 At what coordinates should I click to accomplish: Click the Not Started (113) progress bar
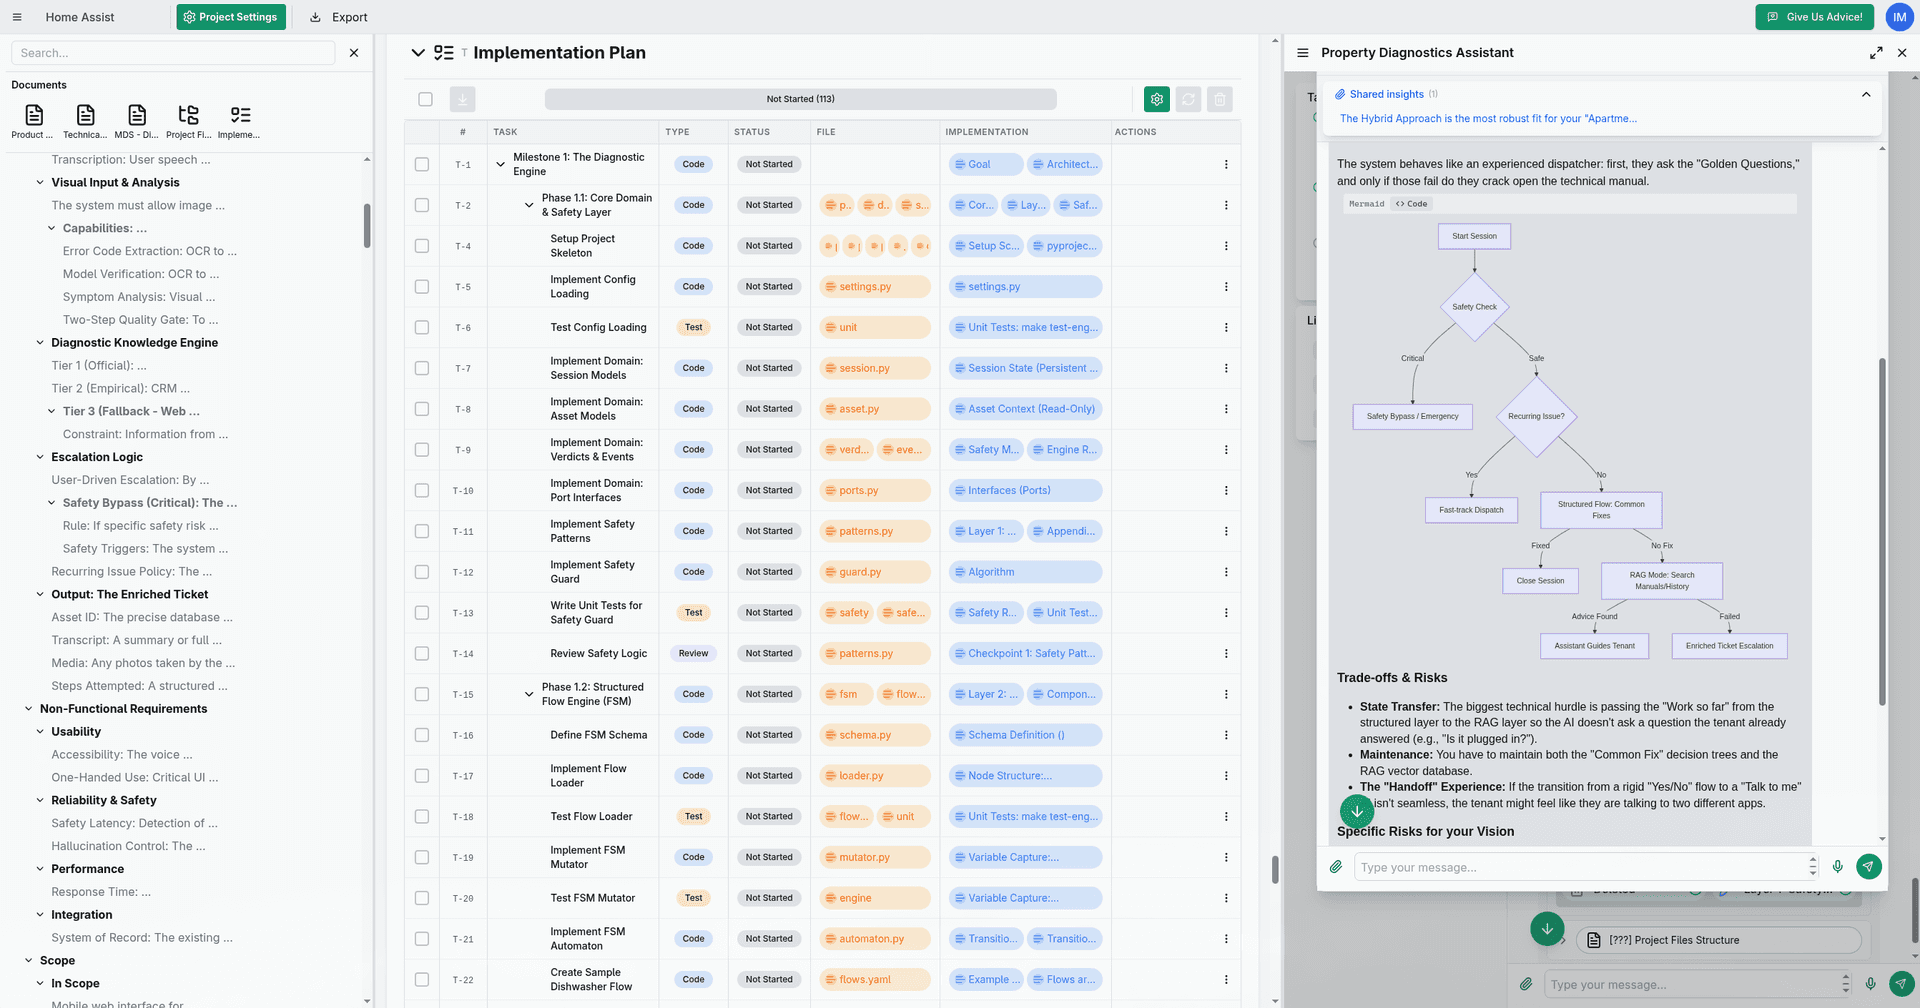coord(800,99)
